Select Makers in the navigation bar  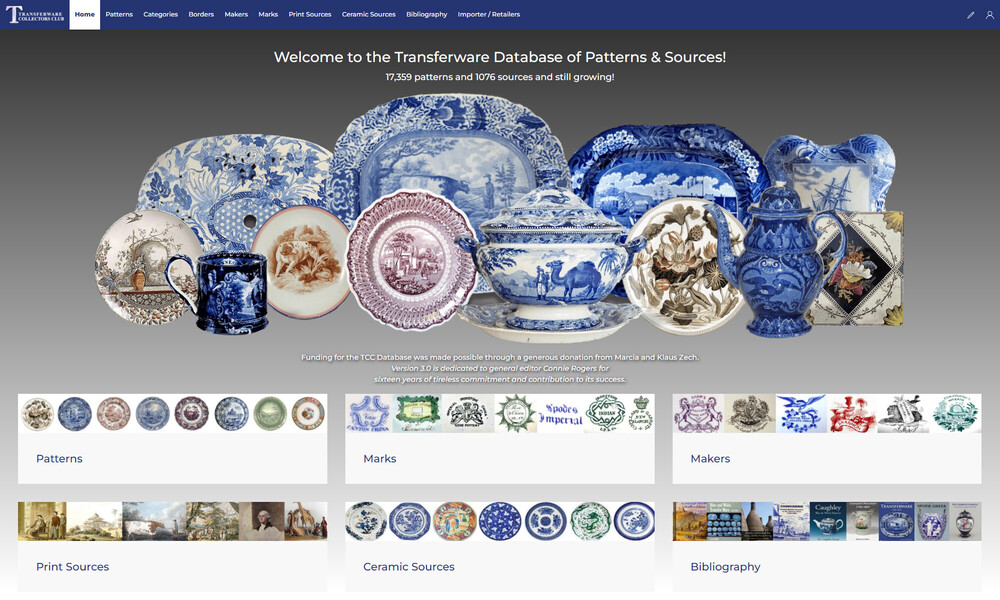[x=236, y=15]
